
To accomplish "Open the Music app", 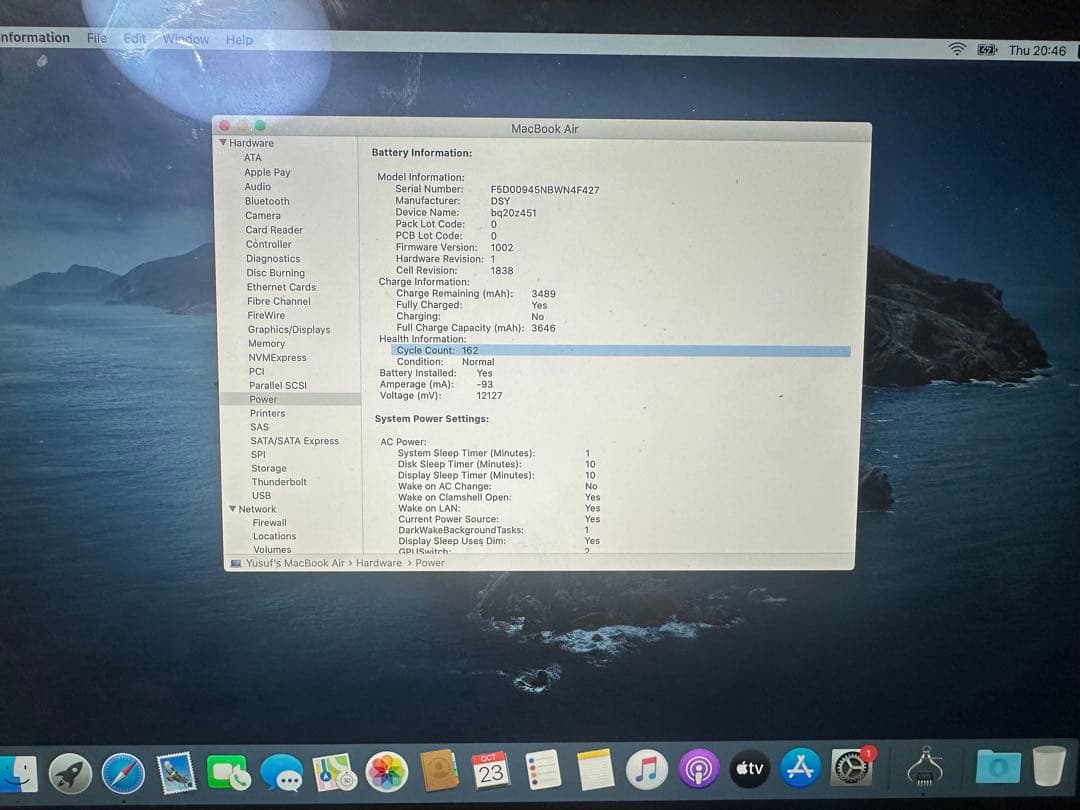I will click(644, 770).
